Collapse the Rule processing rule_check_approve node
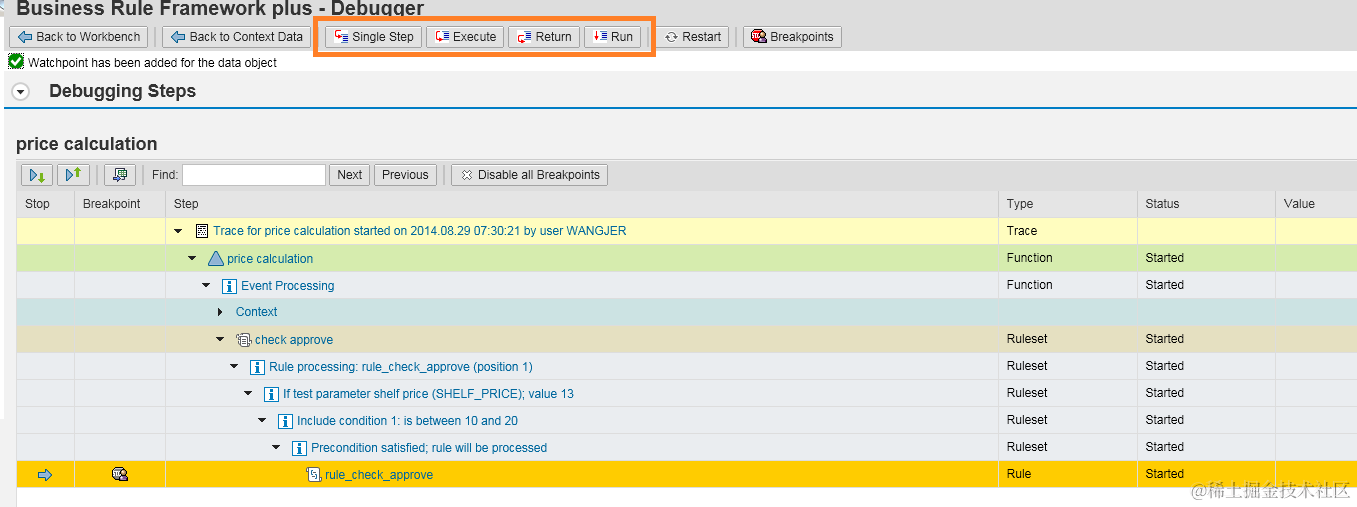The width and height of the screenshot is (1357, 507). (234, 367)
